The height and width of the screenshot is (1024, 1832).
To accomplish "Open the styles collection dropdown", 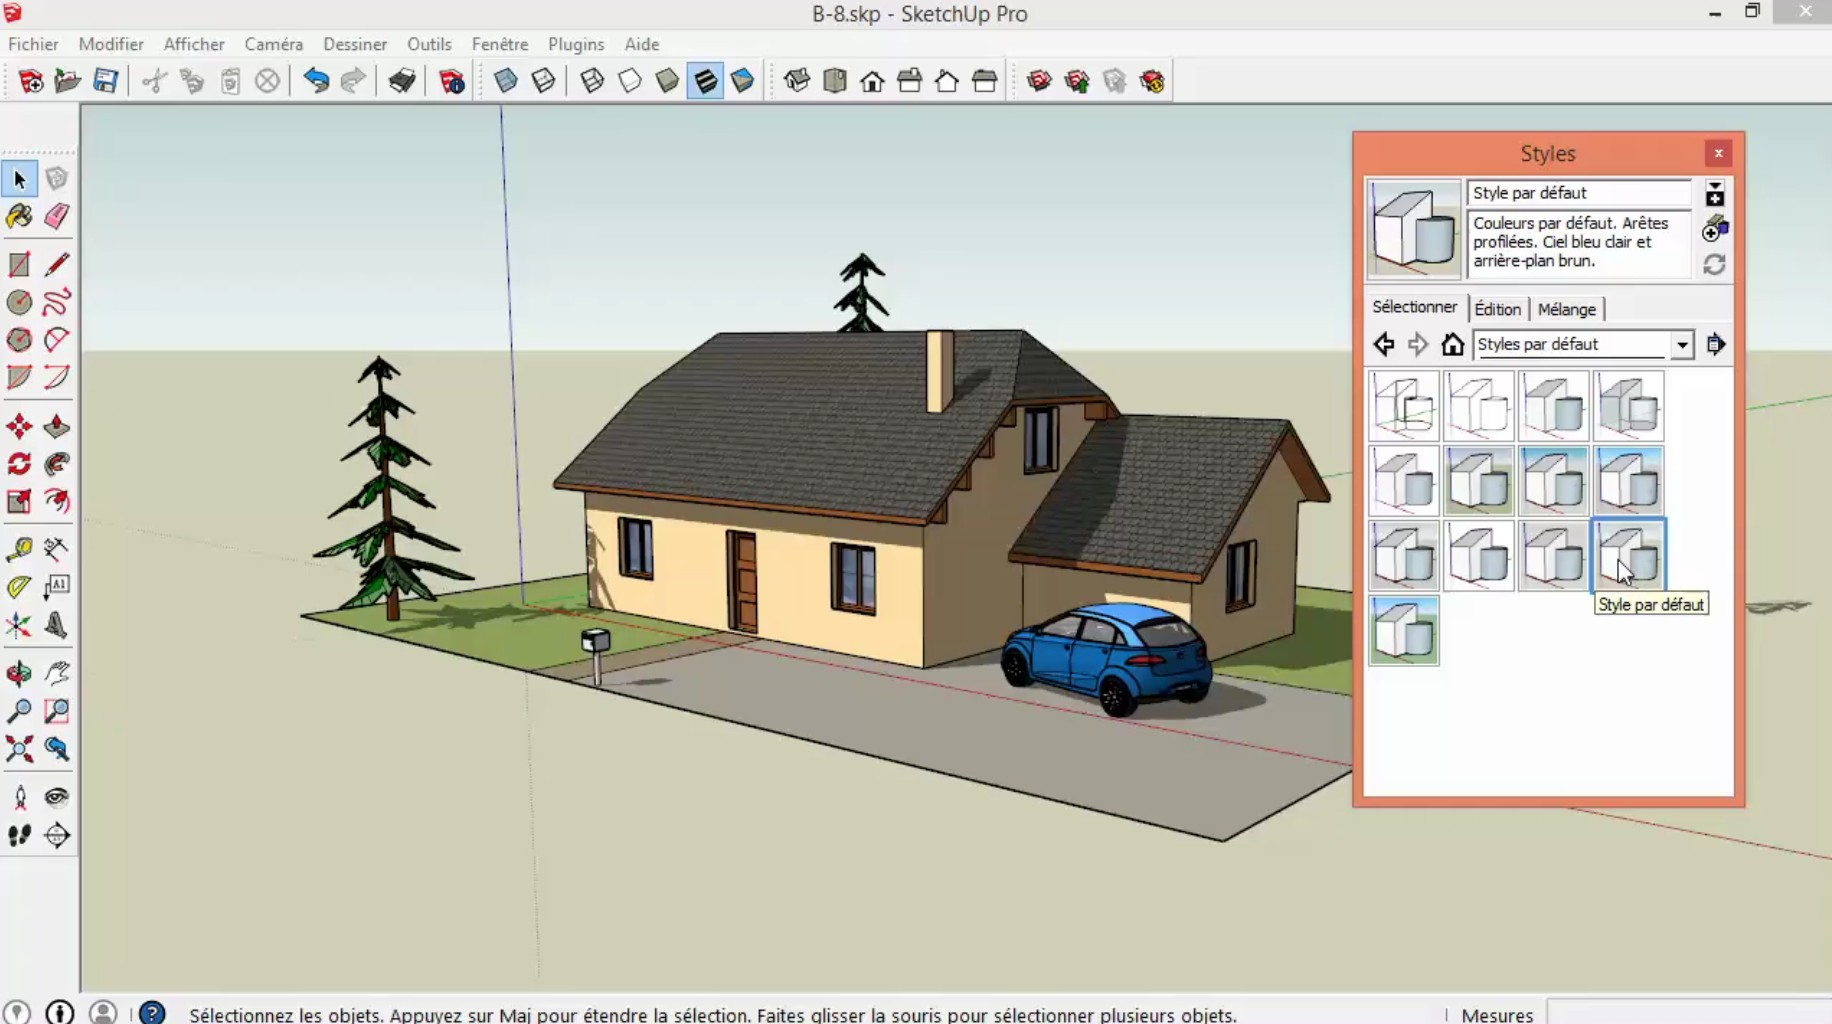I will pyautogui.click(x=1683, y=344).
